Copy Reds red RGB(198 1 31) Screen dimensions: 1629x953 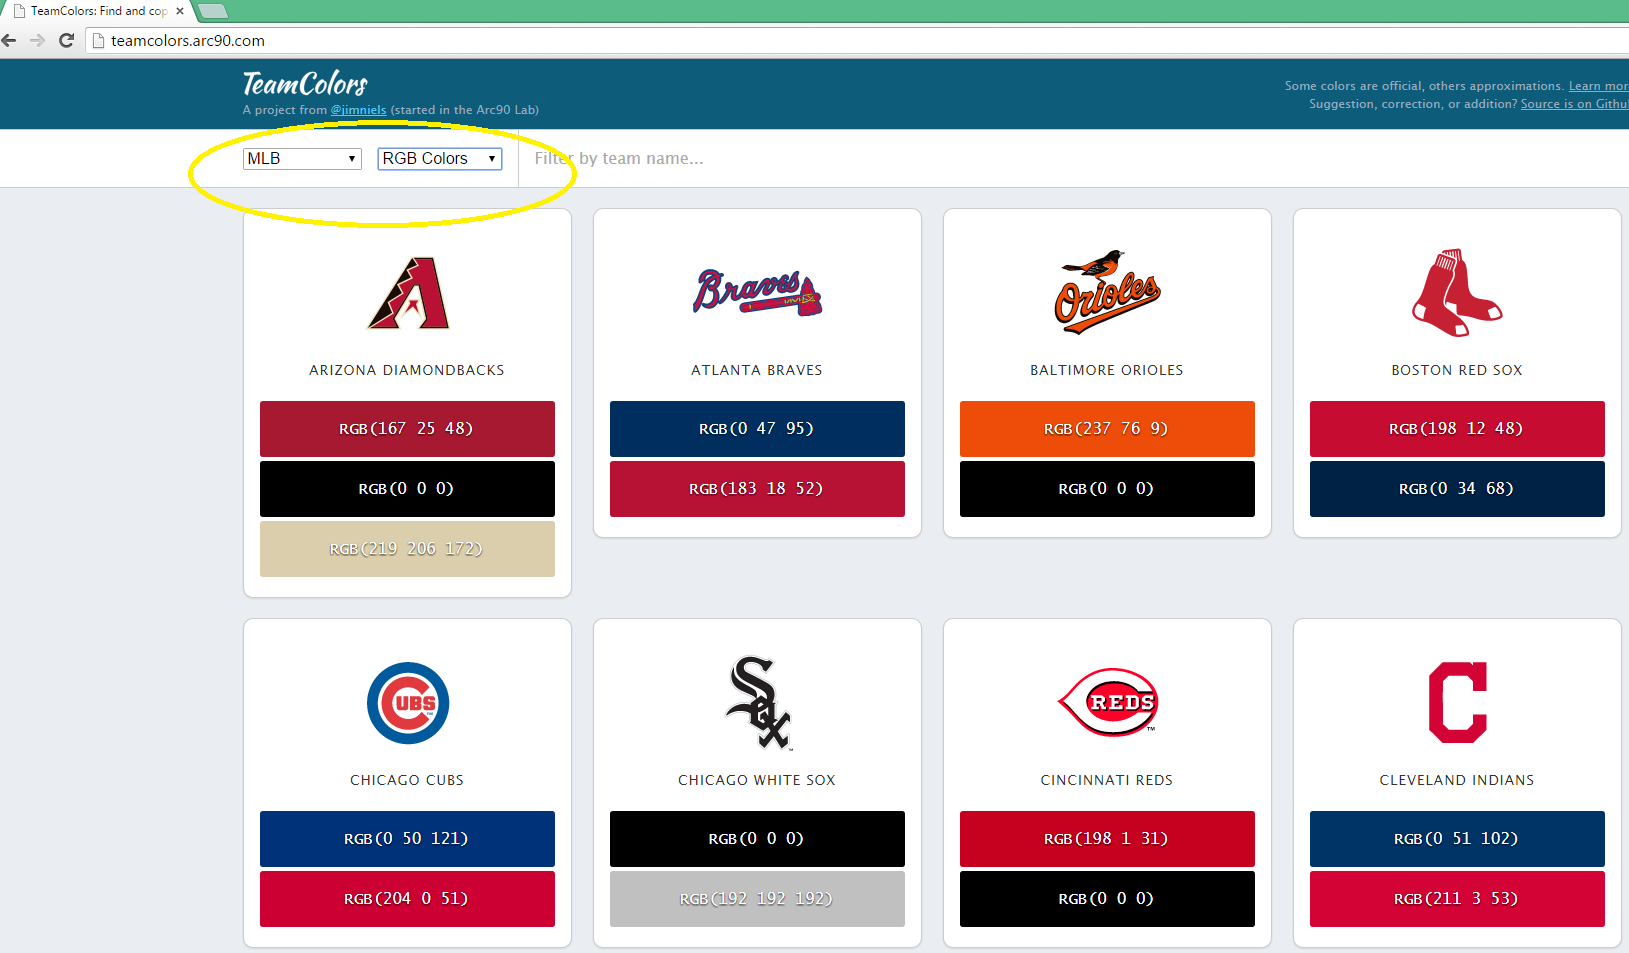pos(1107,839)
